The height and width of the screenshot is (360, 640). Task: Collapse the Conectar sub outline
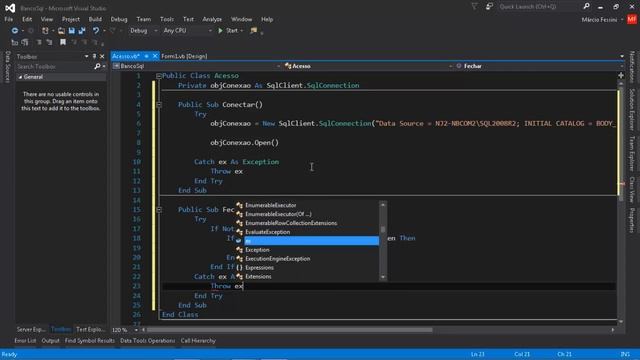[x=159, y=105]
